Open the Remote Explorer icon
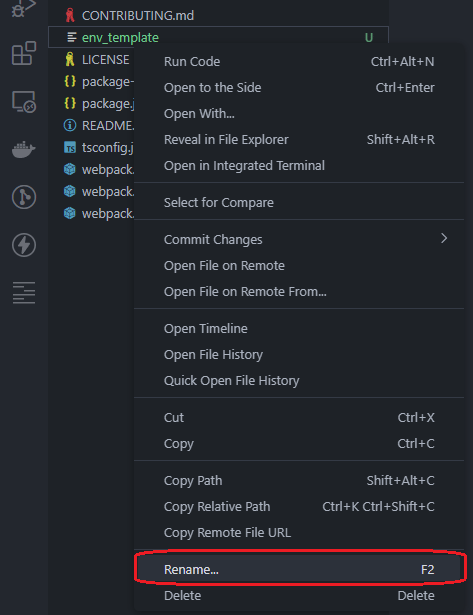 24,102
